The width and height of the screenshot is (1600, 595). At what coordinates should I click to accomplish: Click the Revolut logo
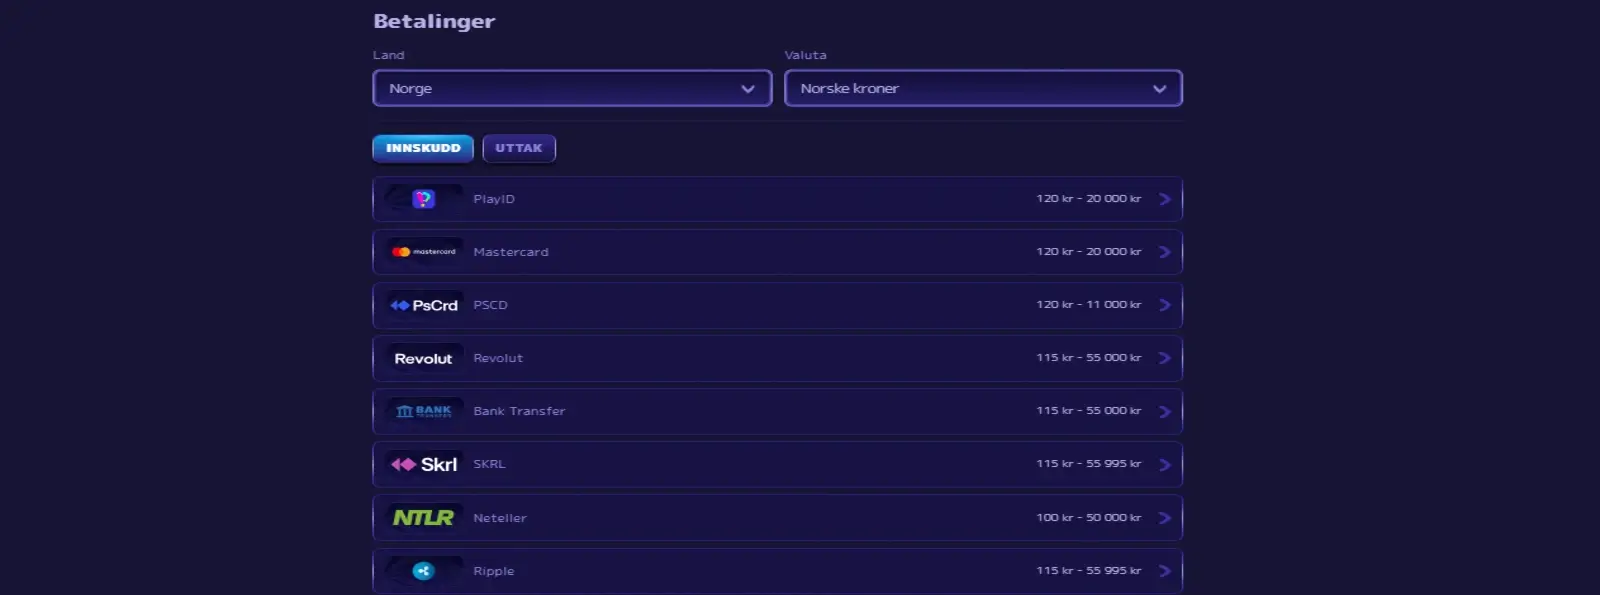pos(424,358)
